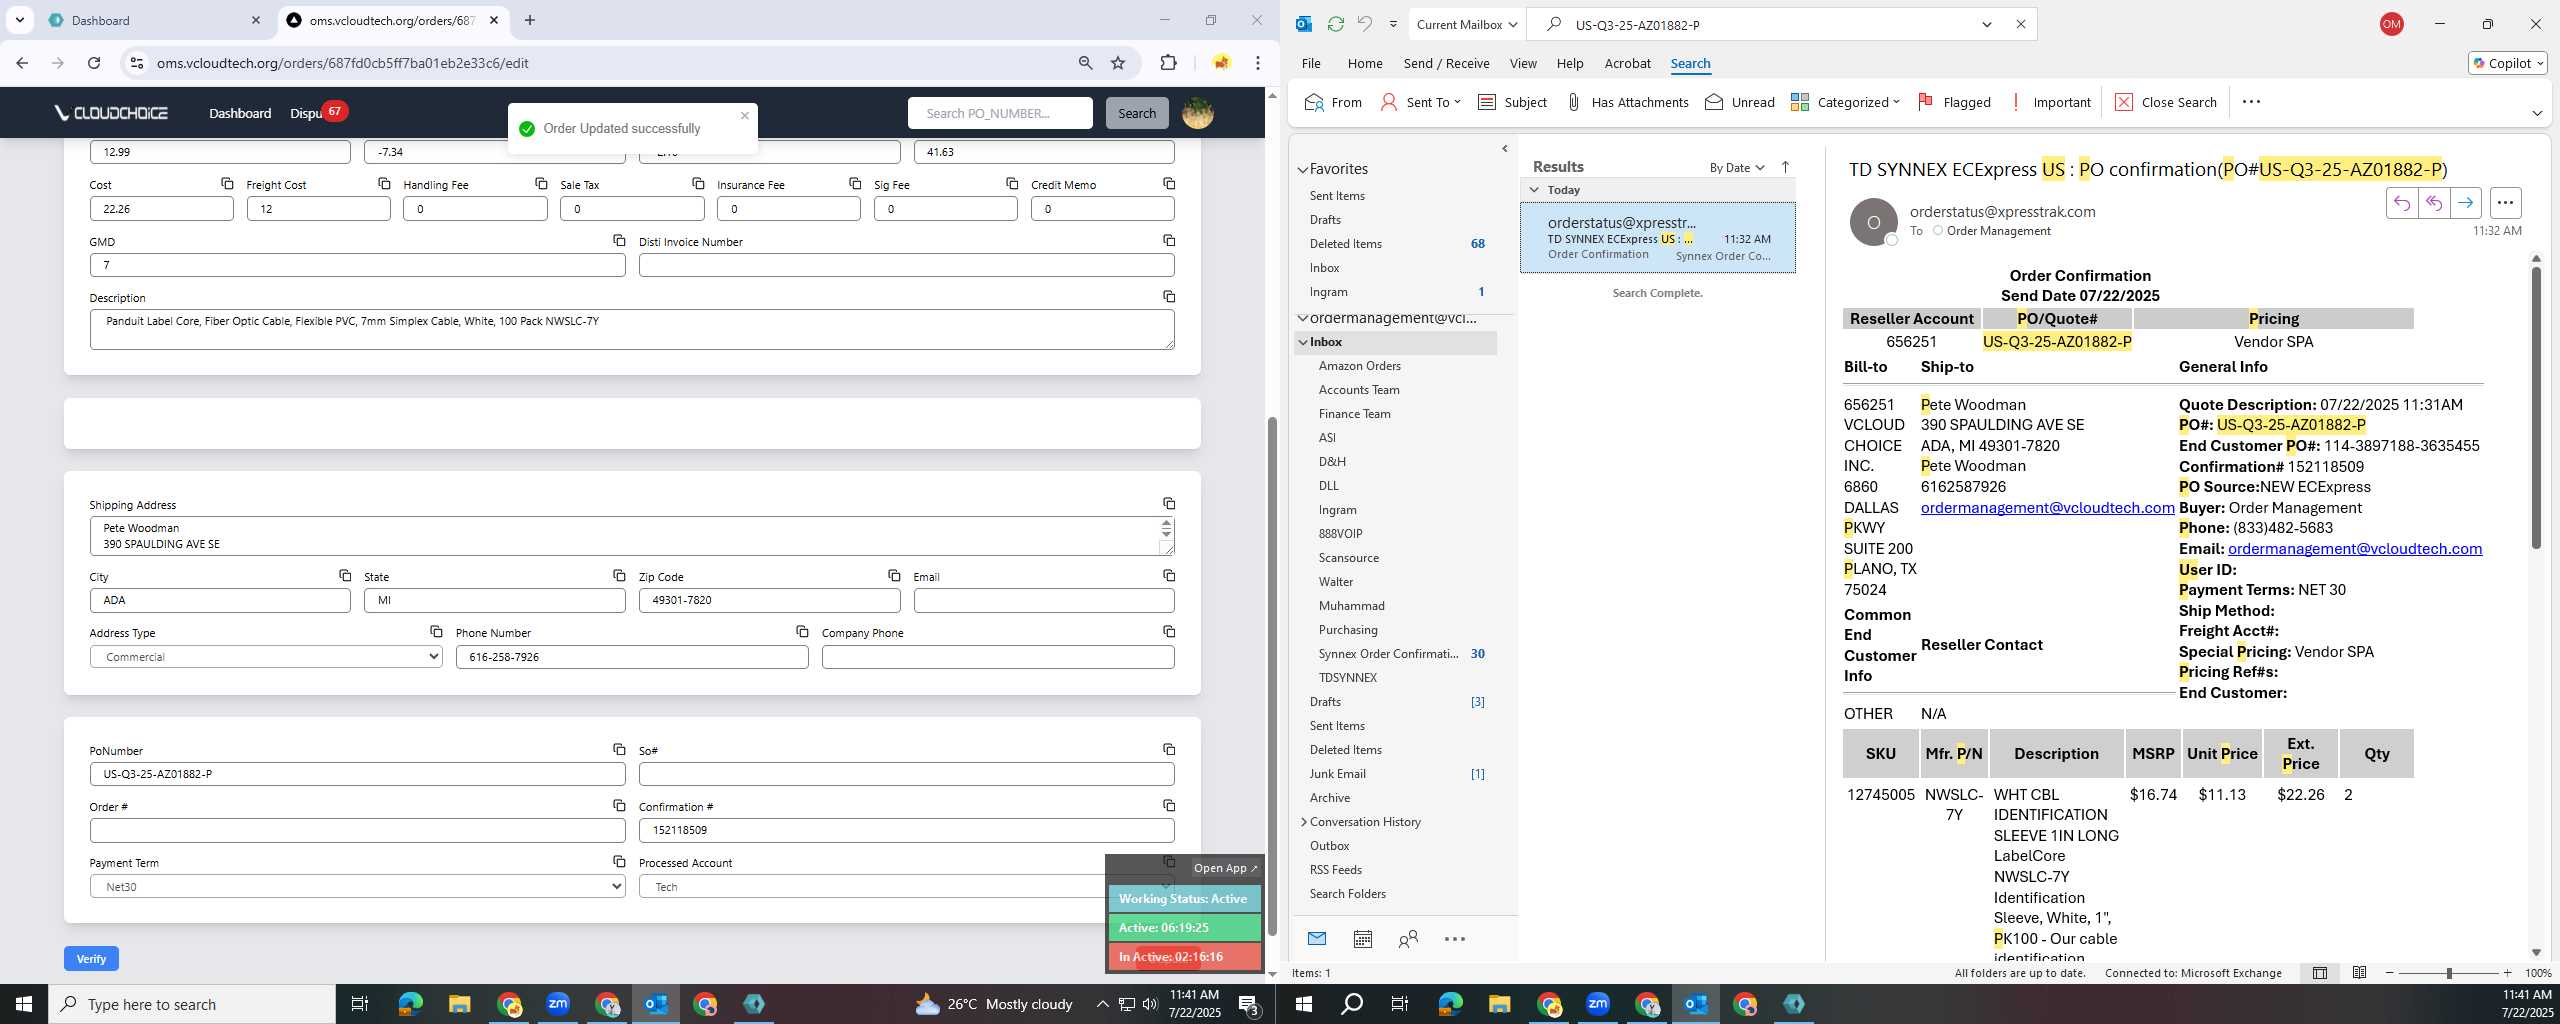Image resolution: width=2560 pixels, height=1024 pixels.
Task: Switch to the Outlook View tab
Action: (x=1523, y=63)
